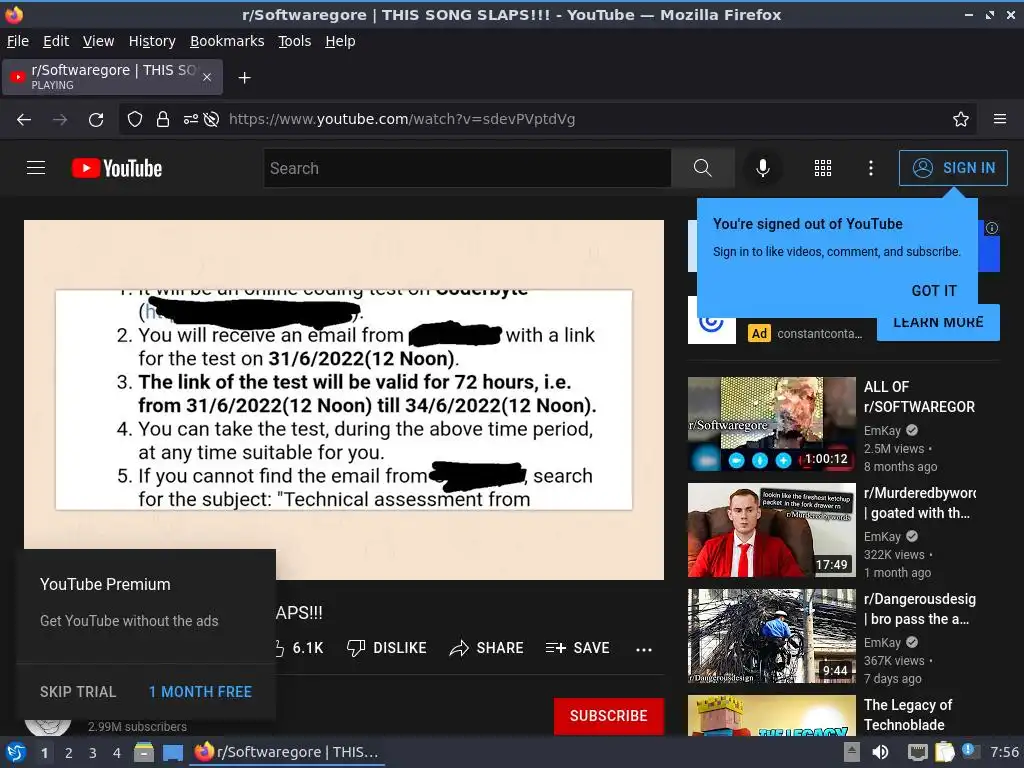Click the DISLIKE button
This screenshot has width=1024, height=768.
(387, 648)
